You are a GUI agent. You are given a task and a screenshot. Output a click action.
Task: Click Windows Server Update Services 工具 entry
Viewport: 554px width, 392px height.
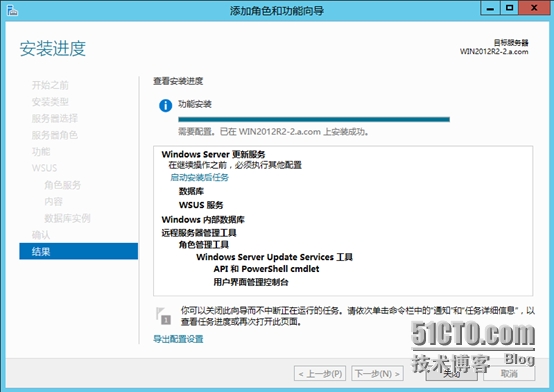pos(275,257)
